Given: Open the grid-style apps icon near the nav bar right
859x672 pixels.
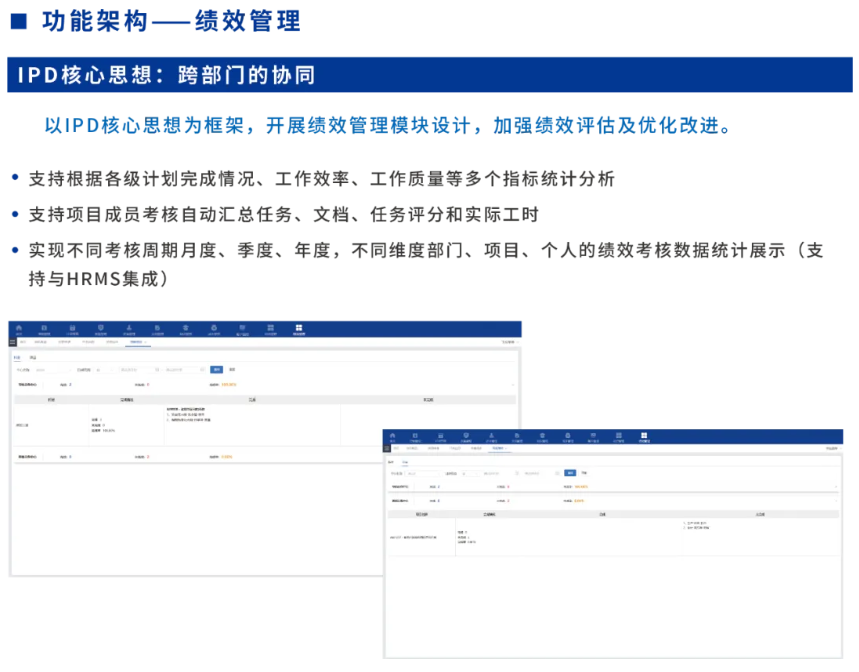Looking at the screenshot, I should pyautogui.click(x=271, y=327).
